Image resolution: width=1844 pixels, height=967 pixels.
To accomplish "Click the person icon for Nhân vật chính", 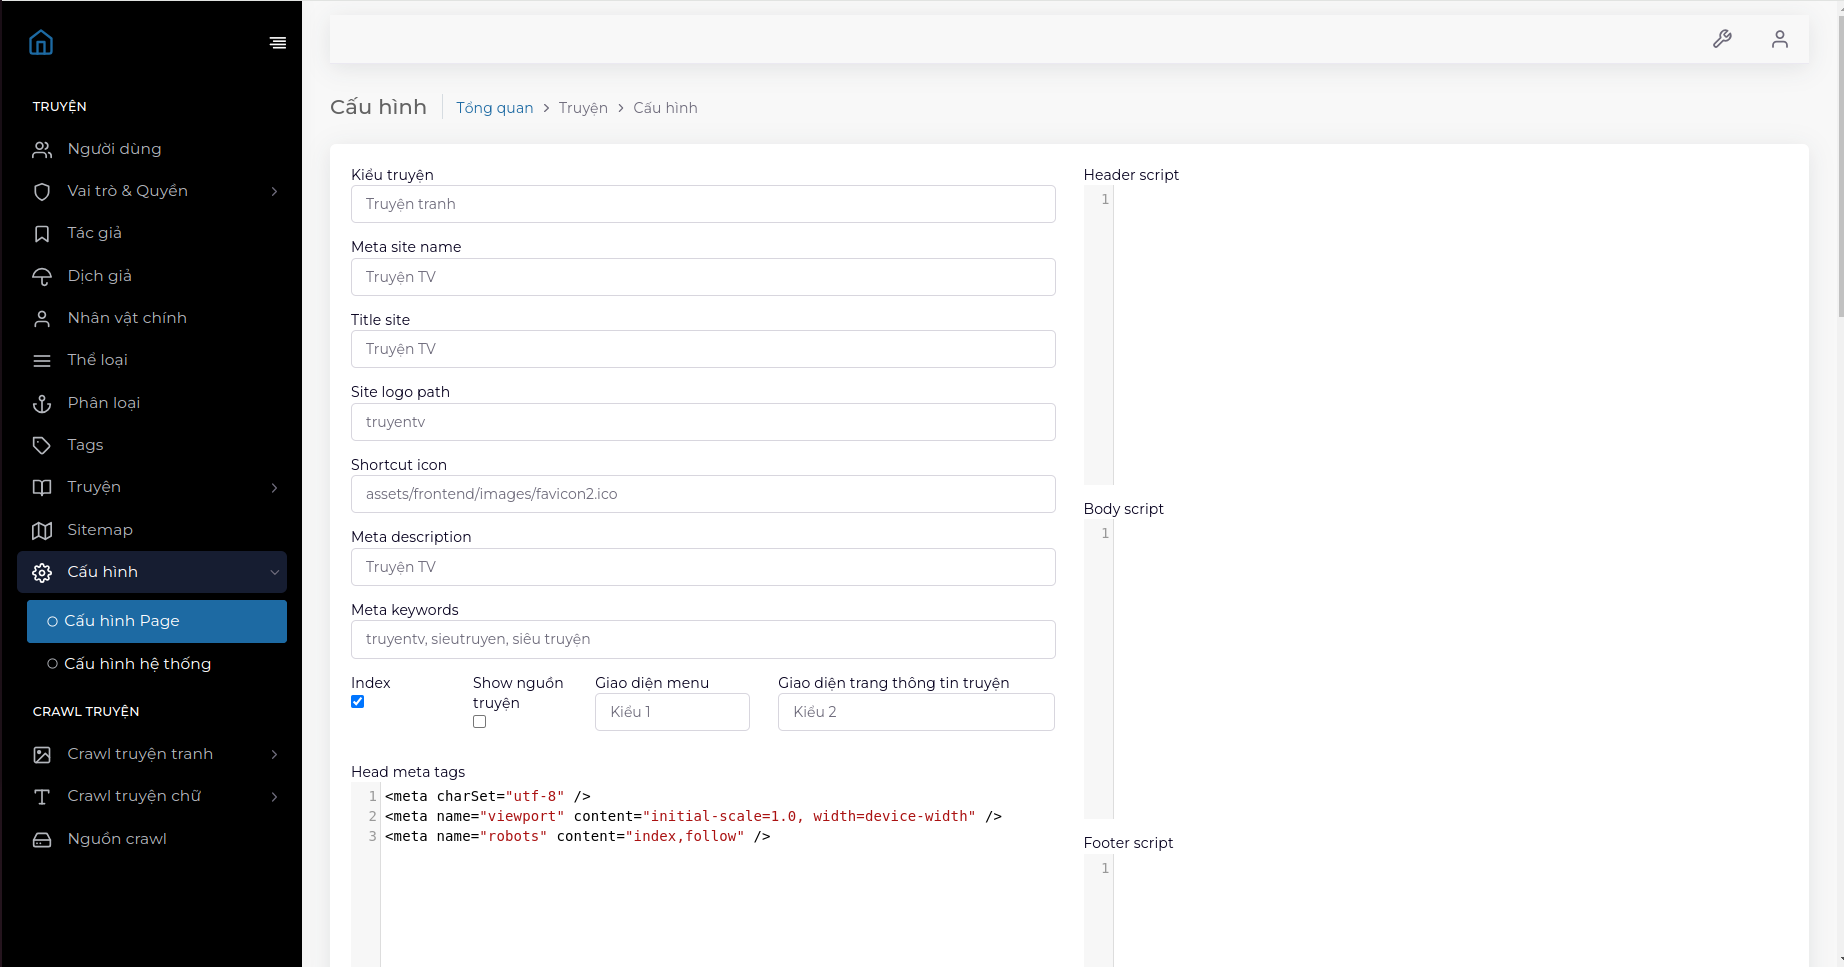I will (42, 319).
